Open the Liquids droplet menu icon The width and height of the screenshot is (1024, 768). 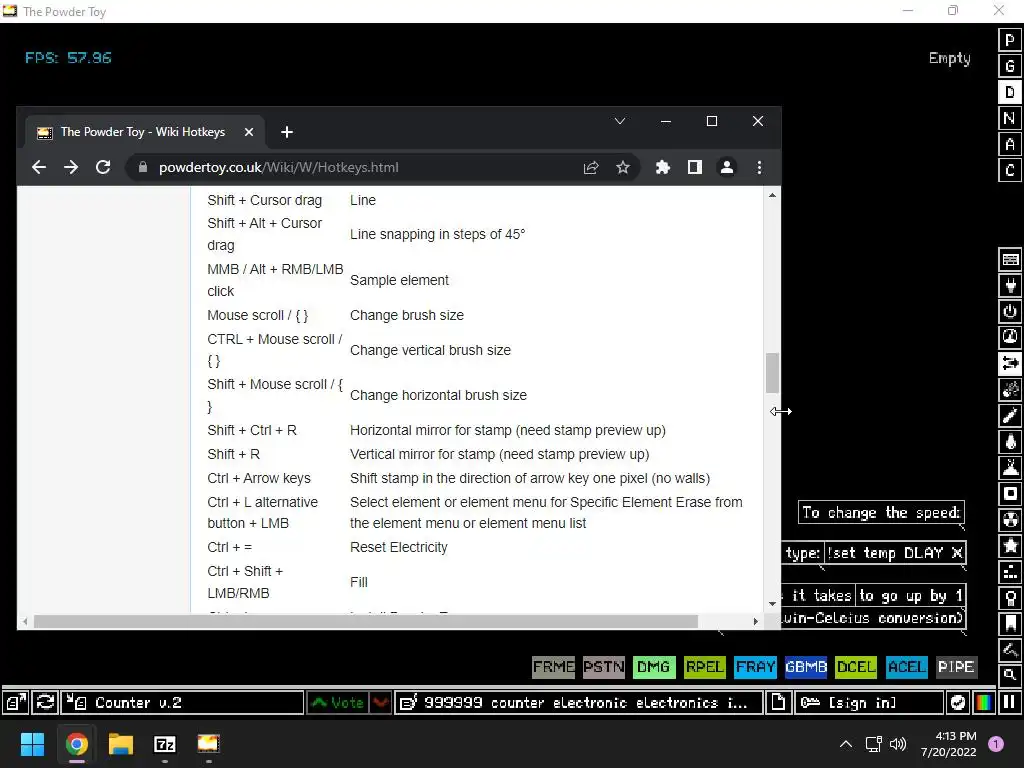coord(1010,442)
